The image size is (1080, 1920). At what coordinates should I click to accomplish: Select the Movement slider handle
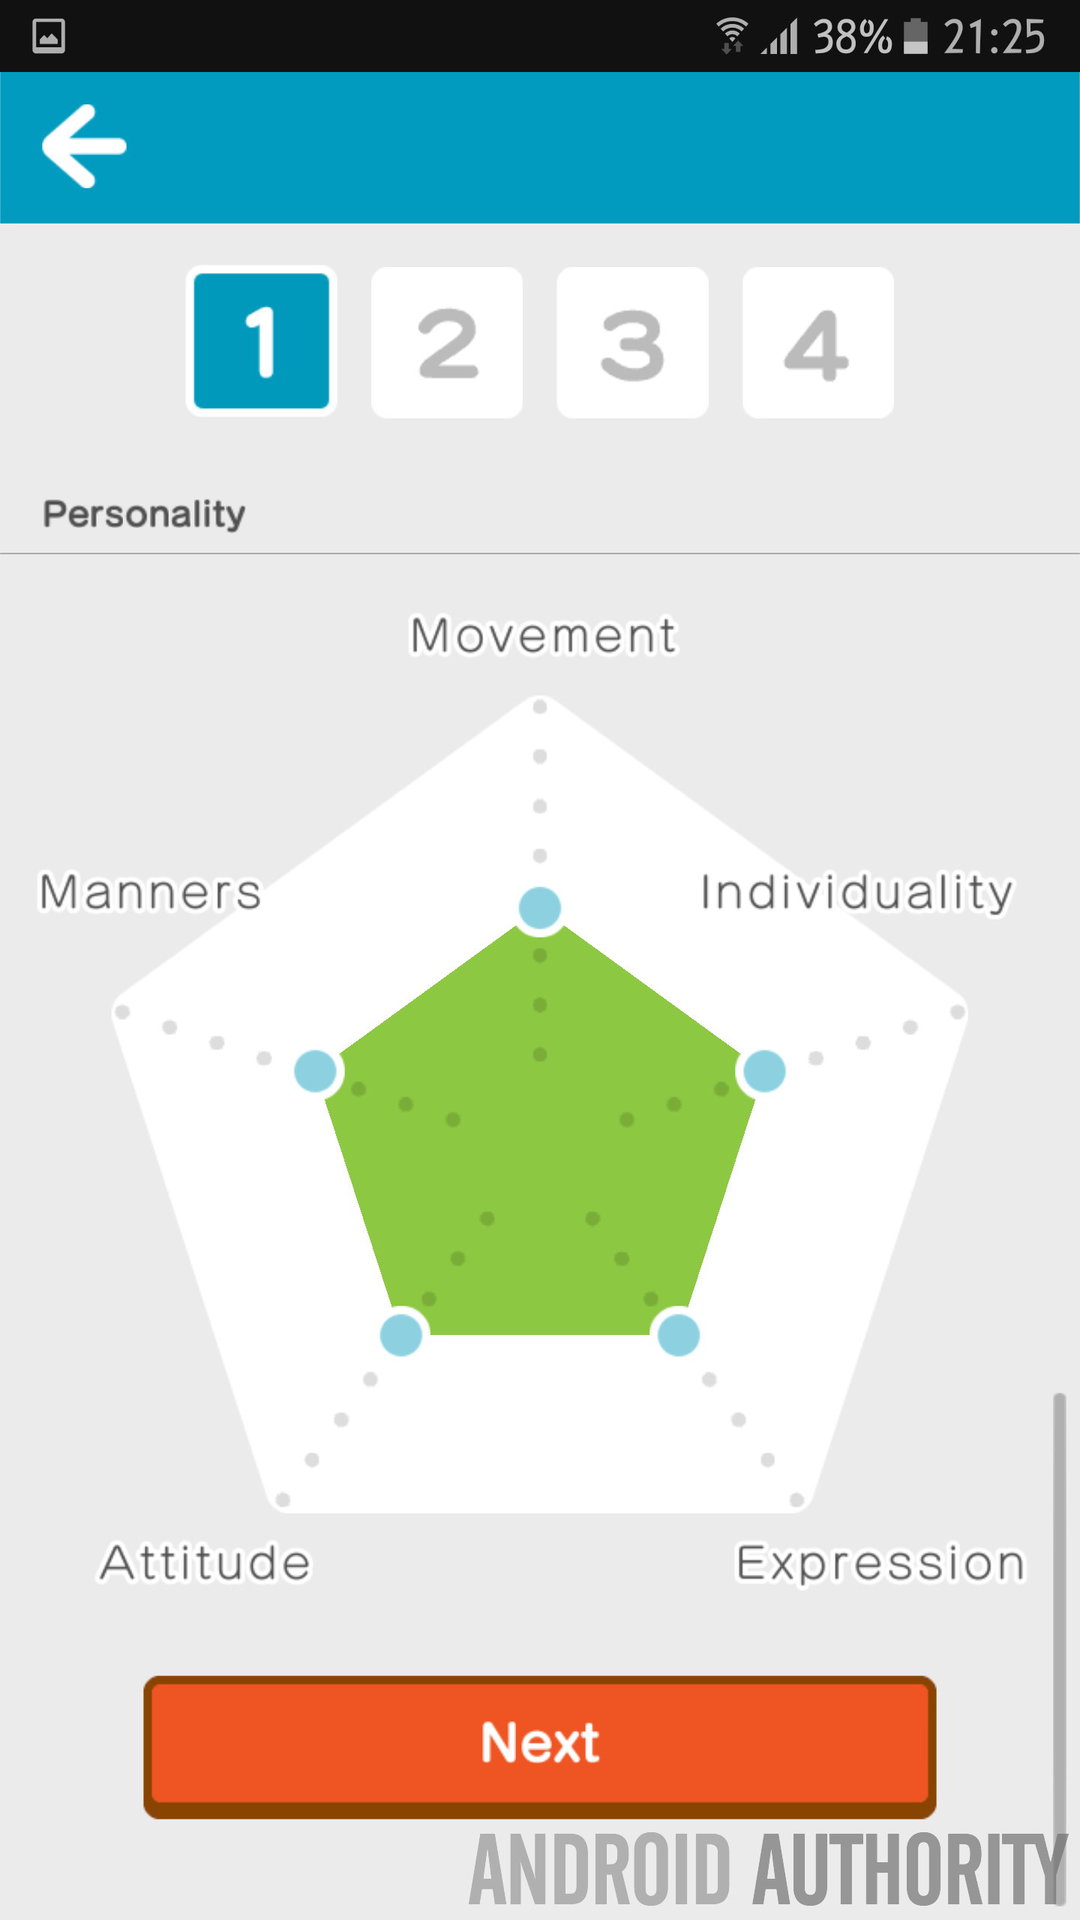(540, 908)
